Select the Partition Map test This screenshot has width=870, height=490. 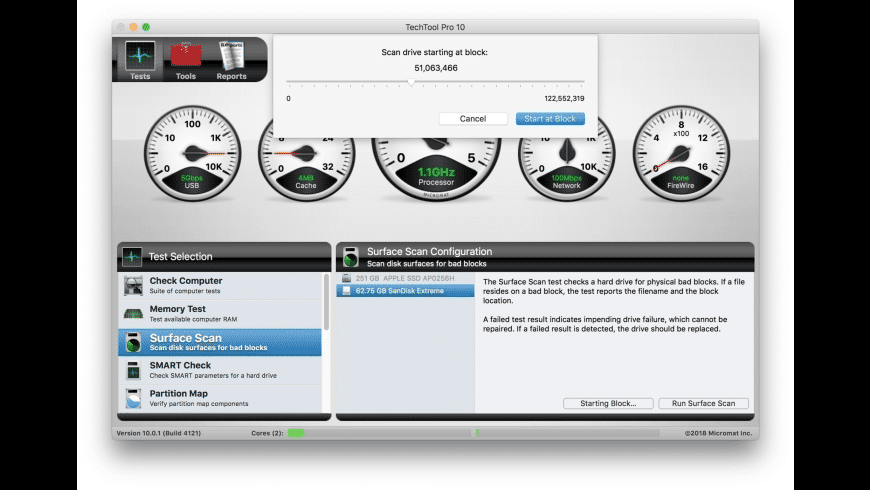[220, 398]
